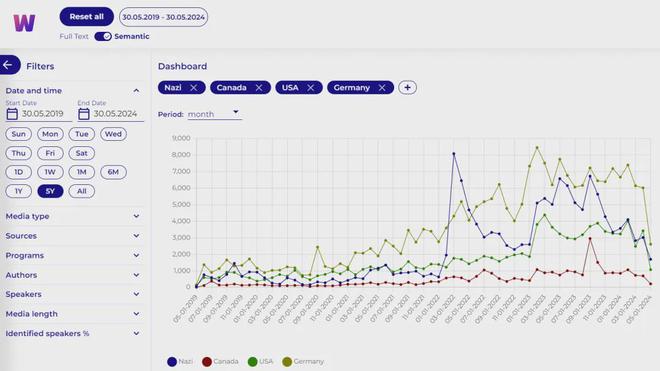Viewport: 660px width, 371px height.
Task: Open the End Date calendar icon
Action: point(84,114)
